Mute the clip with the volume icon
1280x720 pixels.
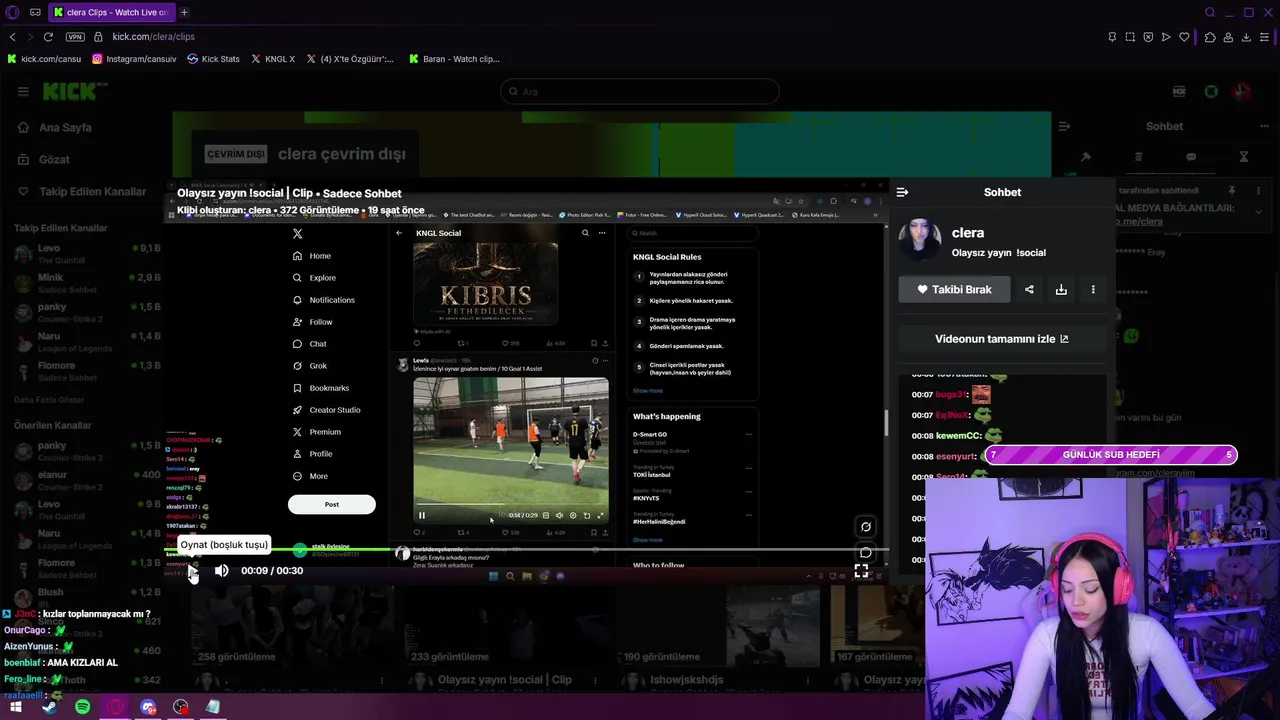[222, 571]
